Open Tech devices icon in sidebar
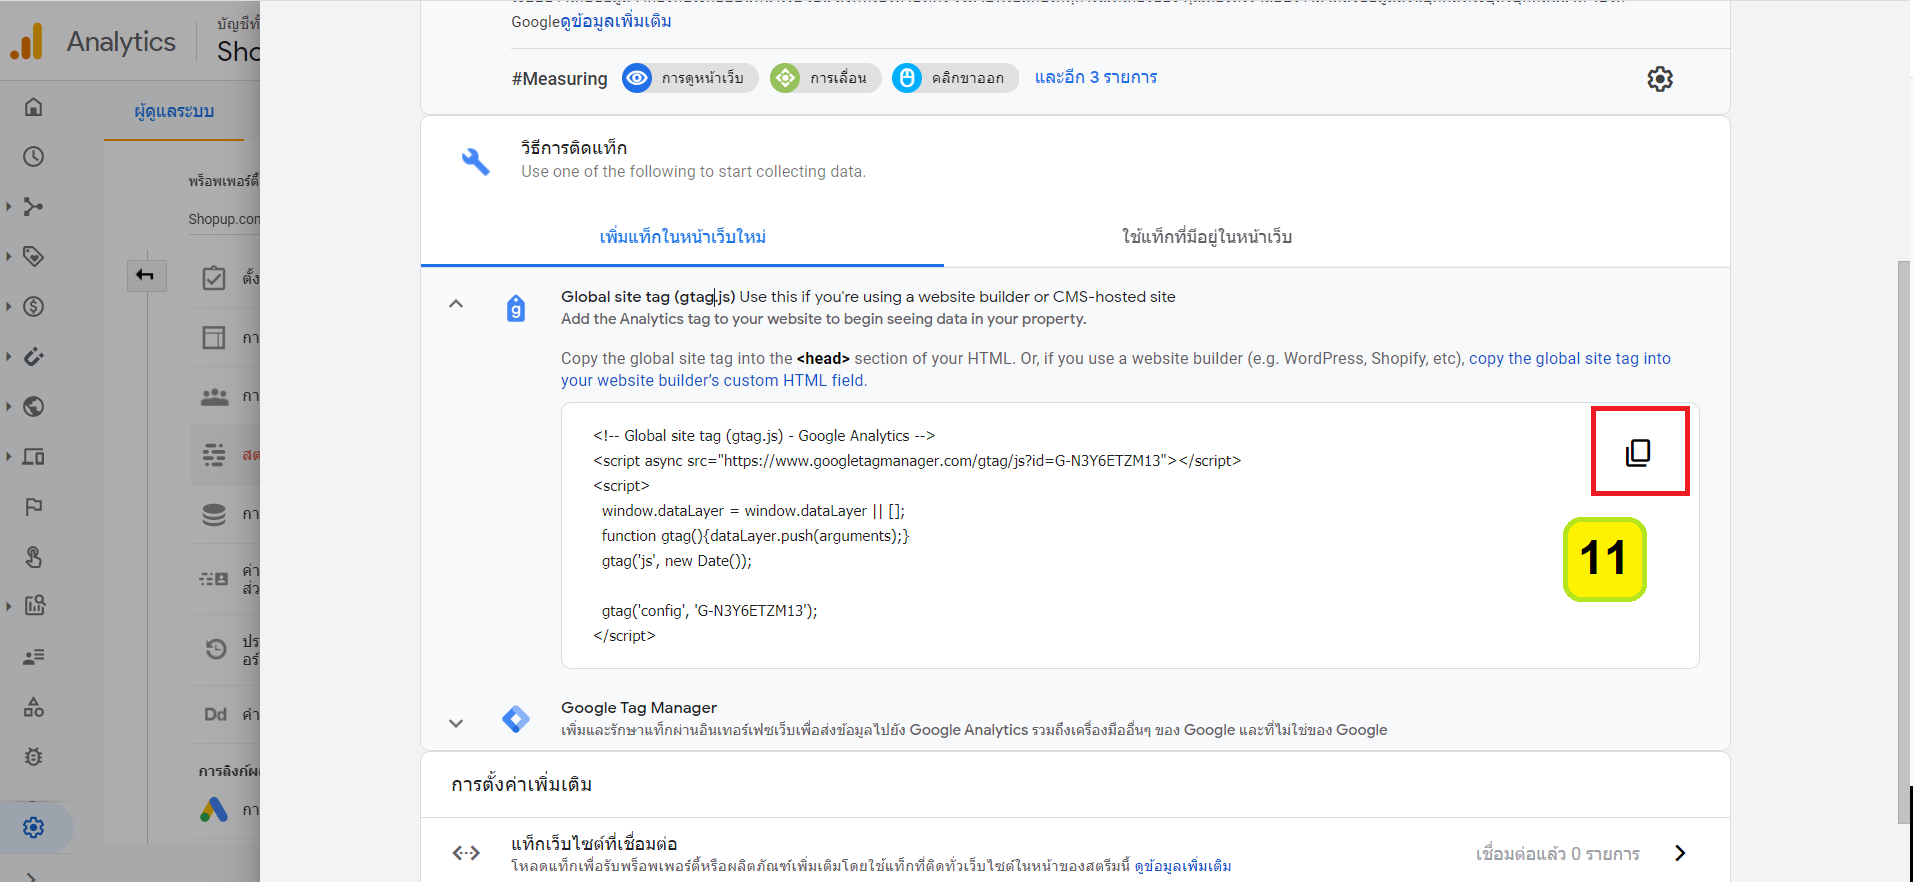 point(34,457)
